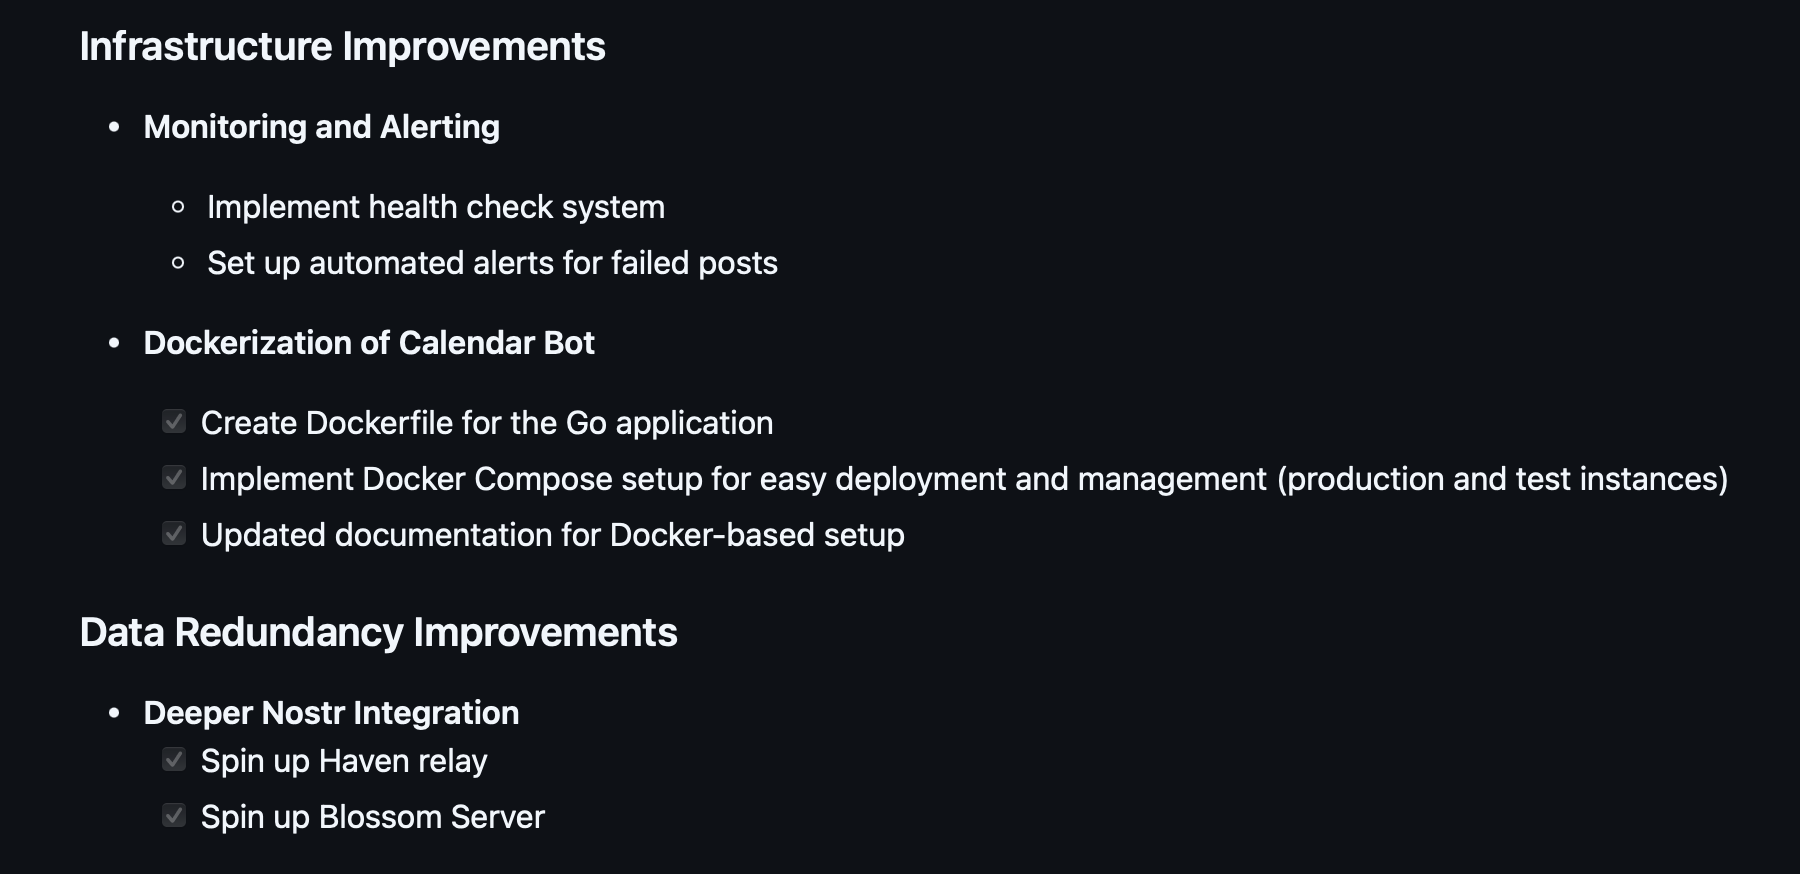Uncheck the Spin up Blossom Server checkbox

coord(174,816)
